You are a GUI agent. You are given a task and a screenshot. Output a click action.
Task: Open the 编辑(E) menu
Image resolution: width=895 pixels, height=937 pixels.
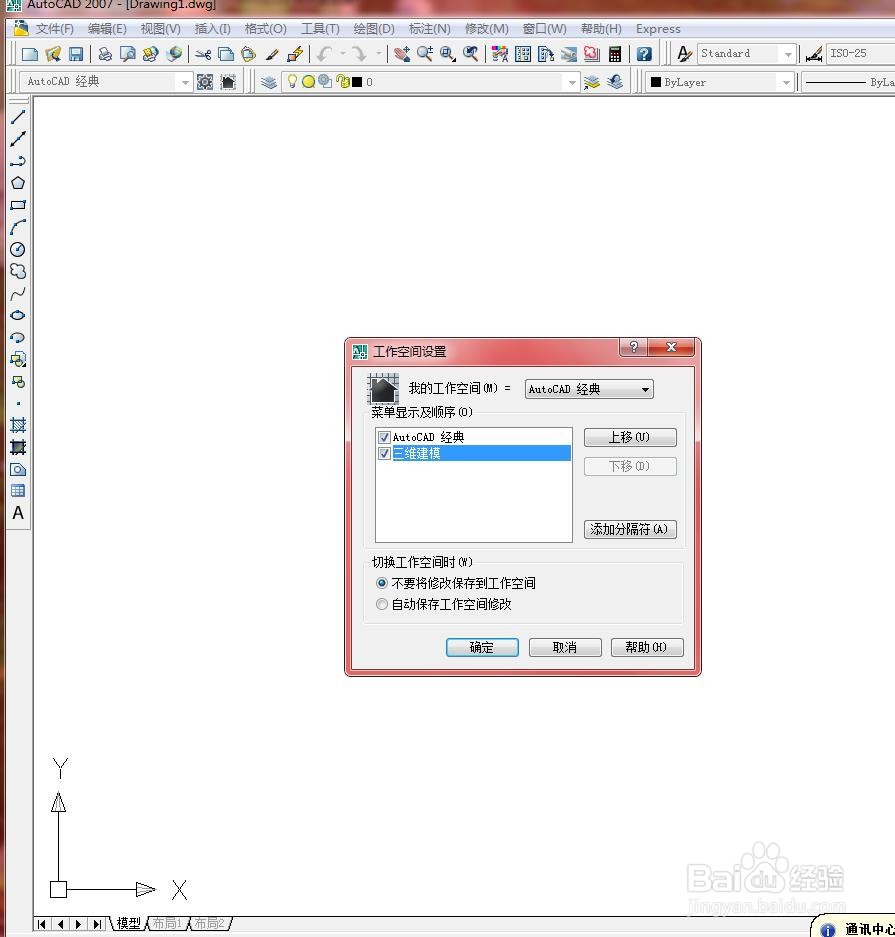(x=107, y=29)
